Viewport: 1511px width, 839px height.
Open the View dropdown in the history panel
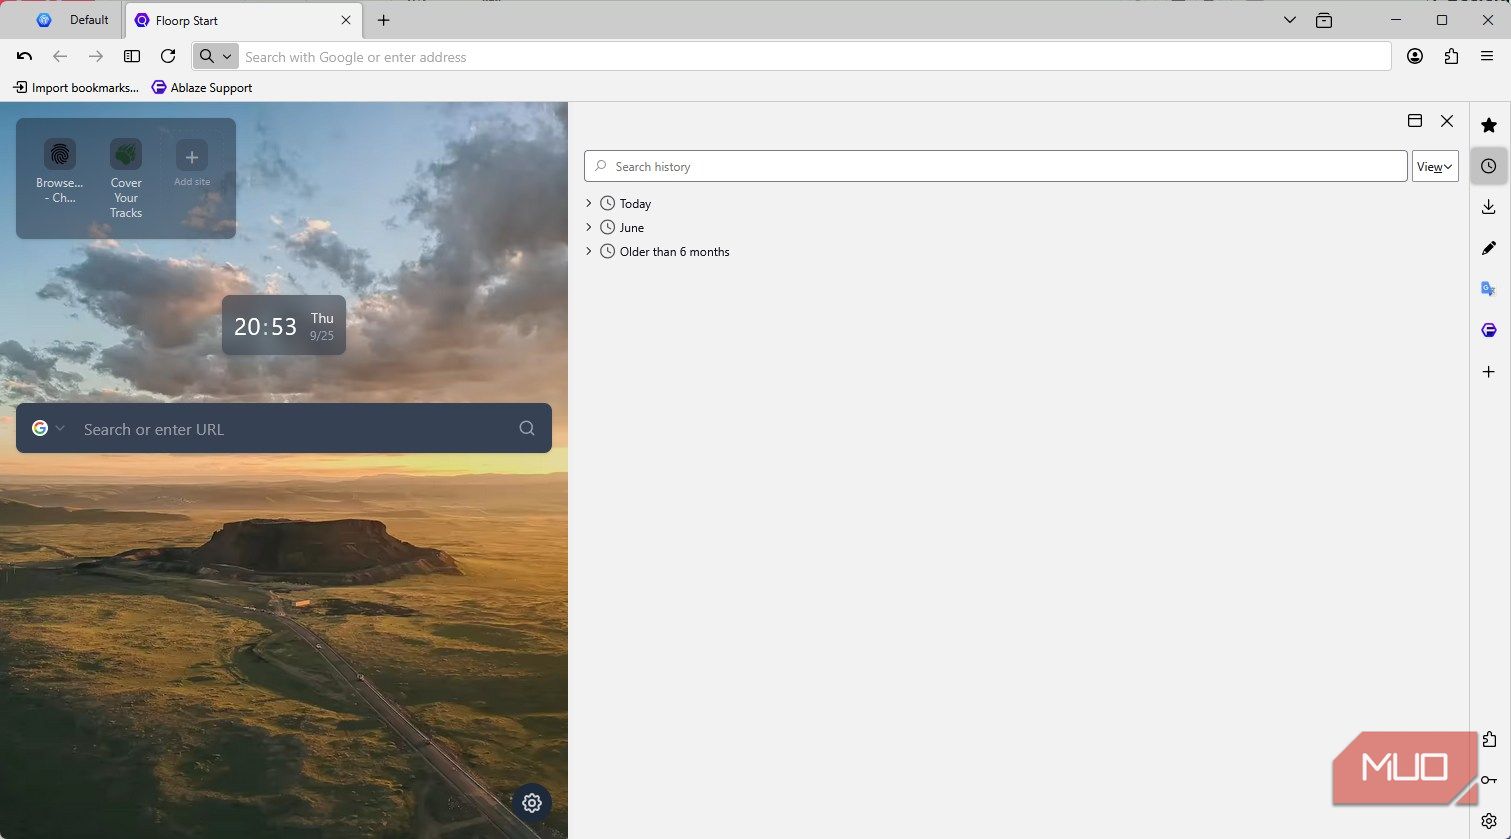coord(1434,166)
